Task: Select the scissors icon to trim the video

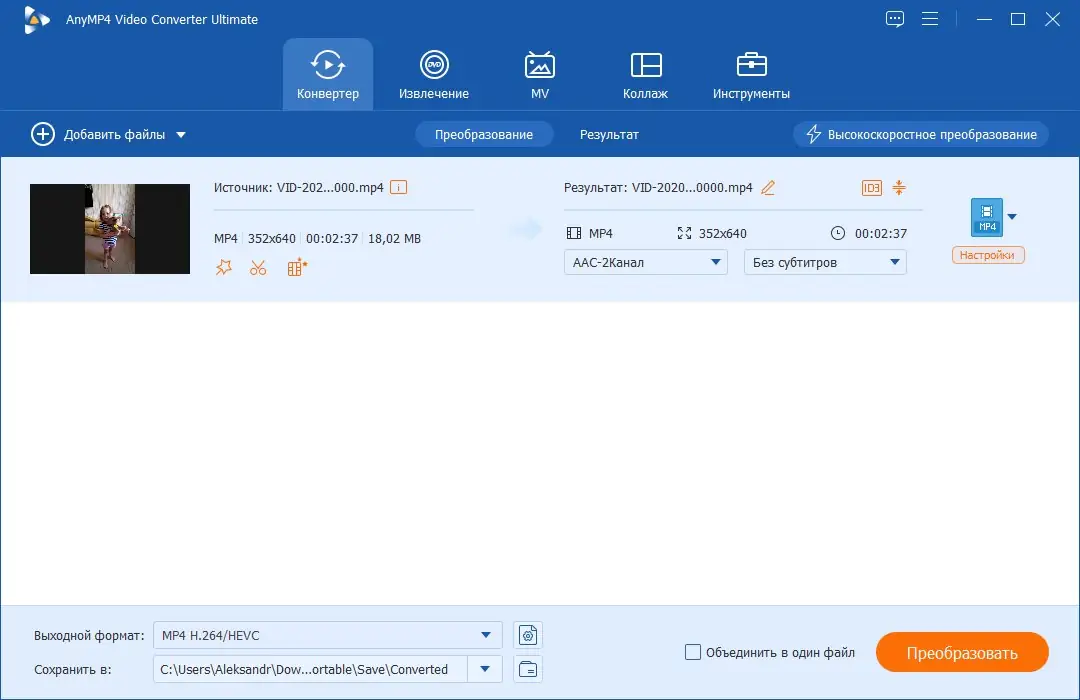Action: [258, 267]
